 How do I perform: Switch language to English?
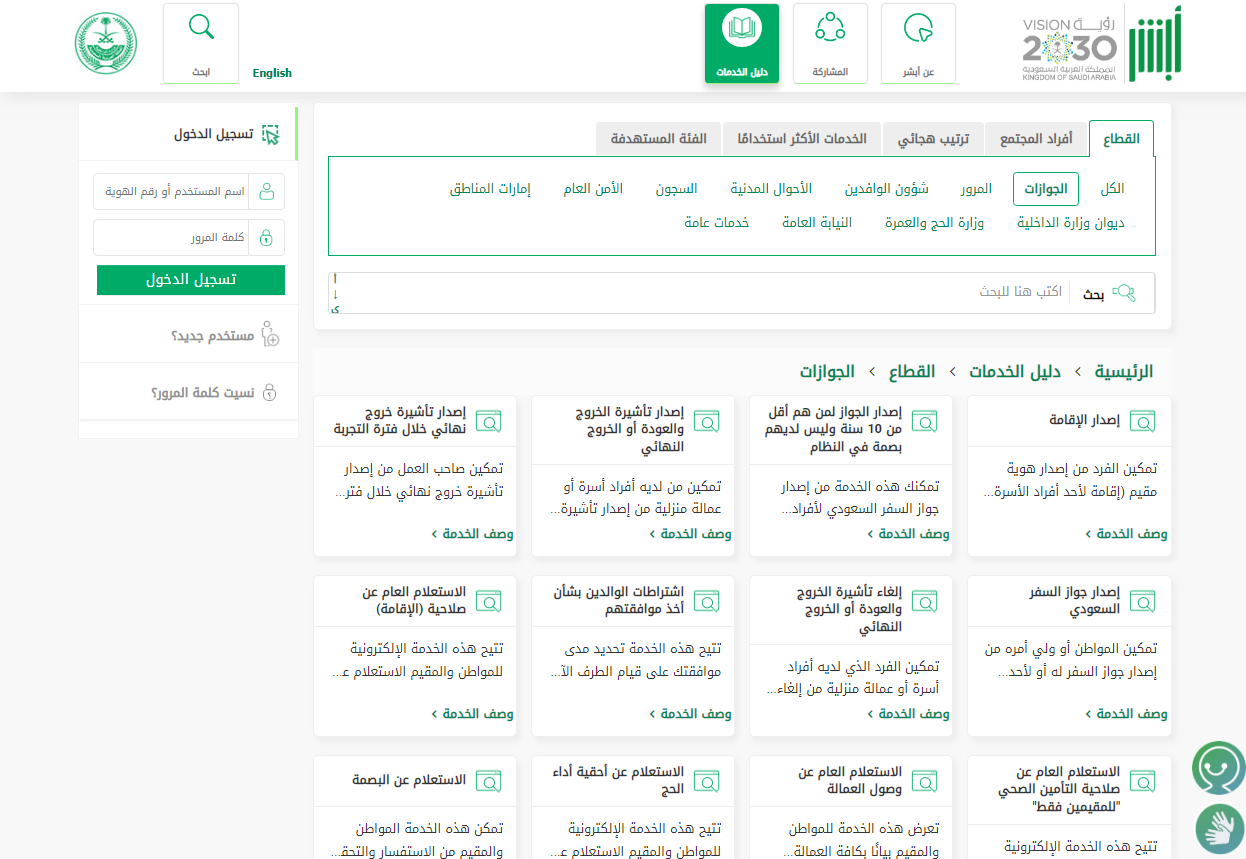point(272,73)
